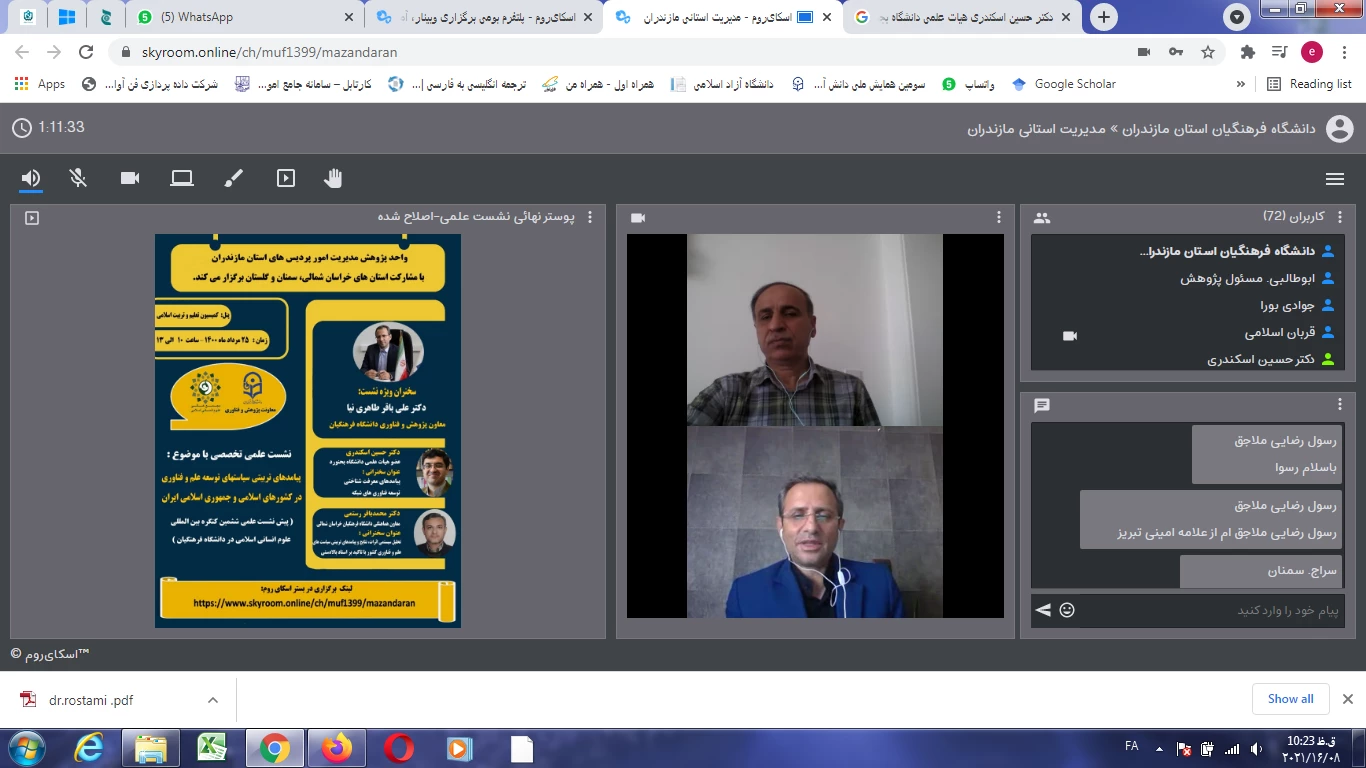Screen dimensions: 1366x768
Task: Open the hamburger menu of the room
Action: [1334, 179]
